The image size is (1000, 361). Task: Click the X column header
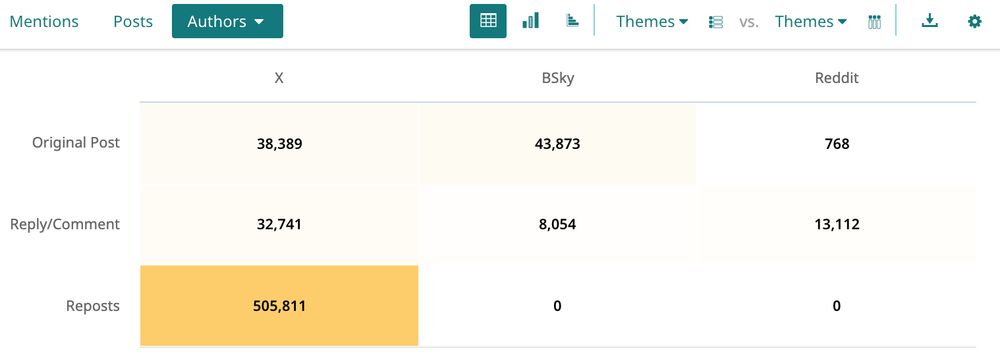tap(279, 78)
